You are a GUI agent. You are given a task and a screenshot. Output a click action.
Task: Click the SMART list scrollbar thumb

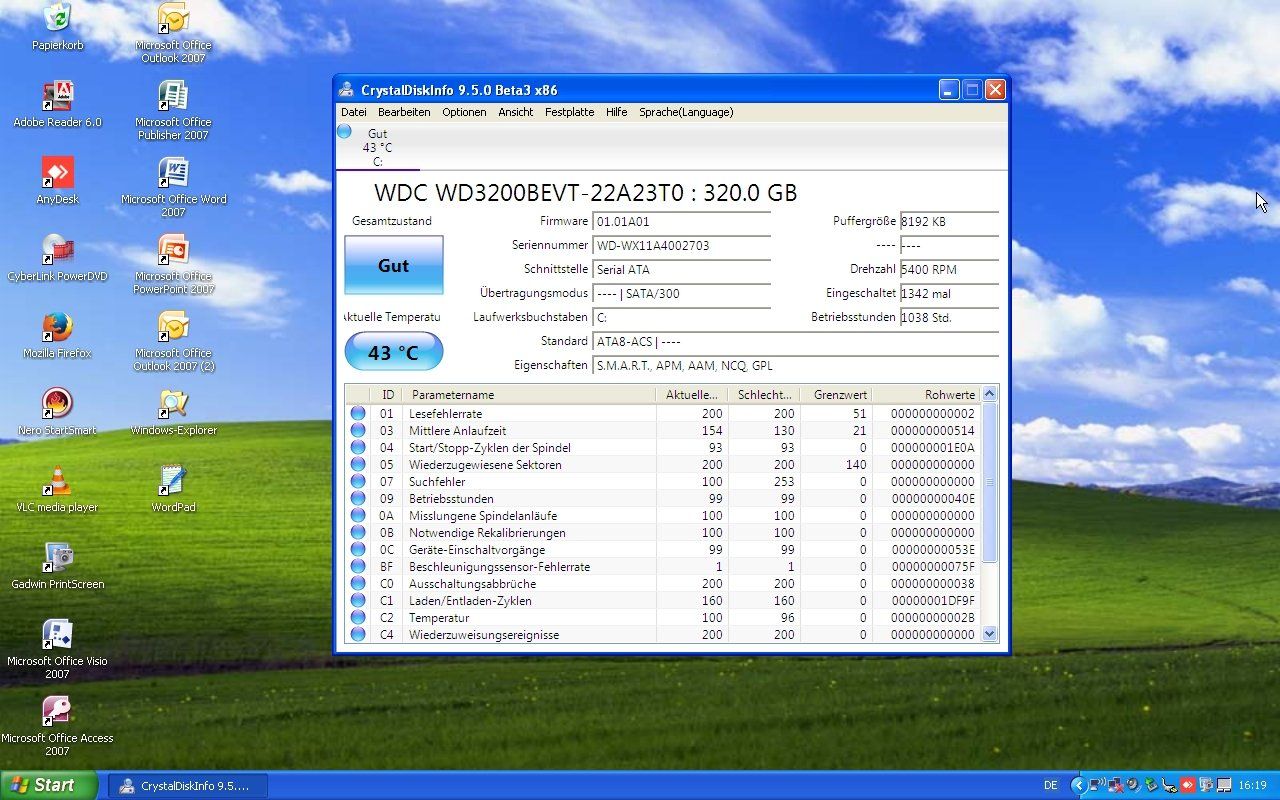990,482
